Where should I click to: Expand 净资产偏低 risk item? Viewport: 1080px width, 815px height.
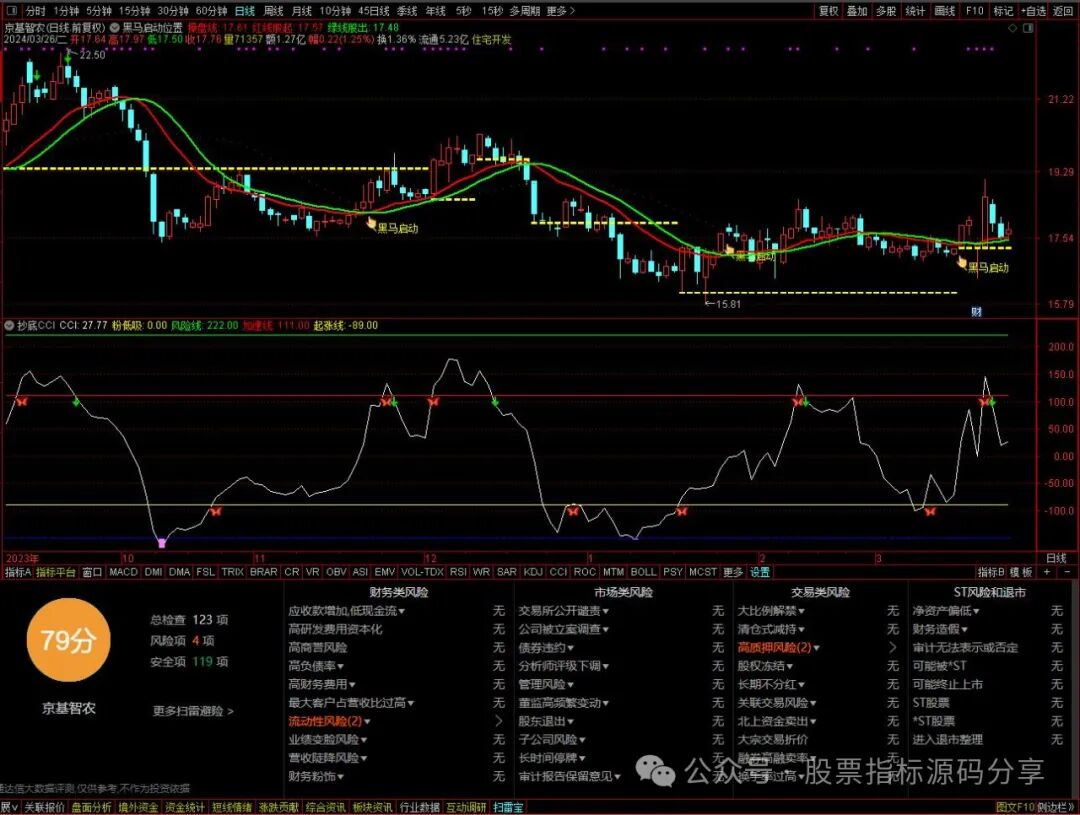click(946, 611)
